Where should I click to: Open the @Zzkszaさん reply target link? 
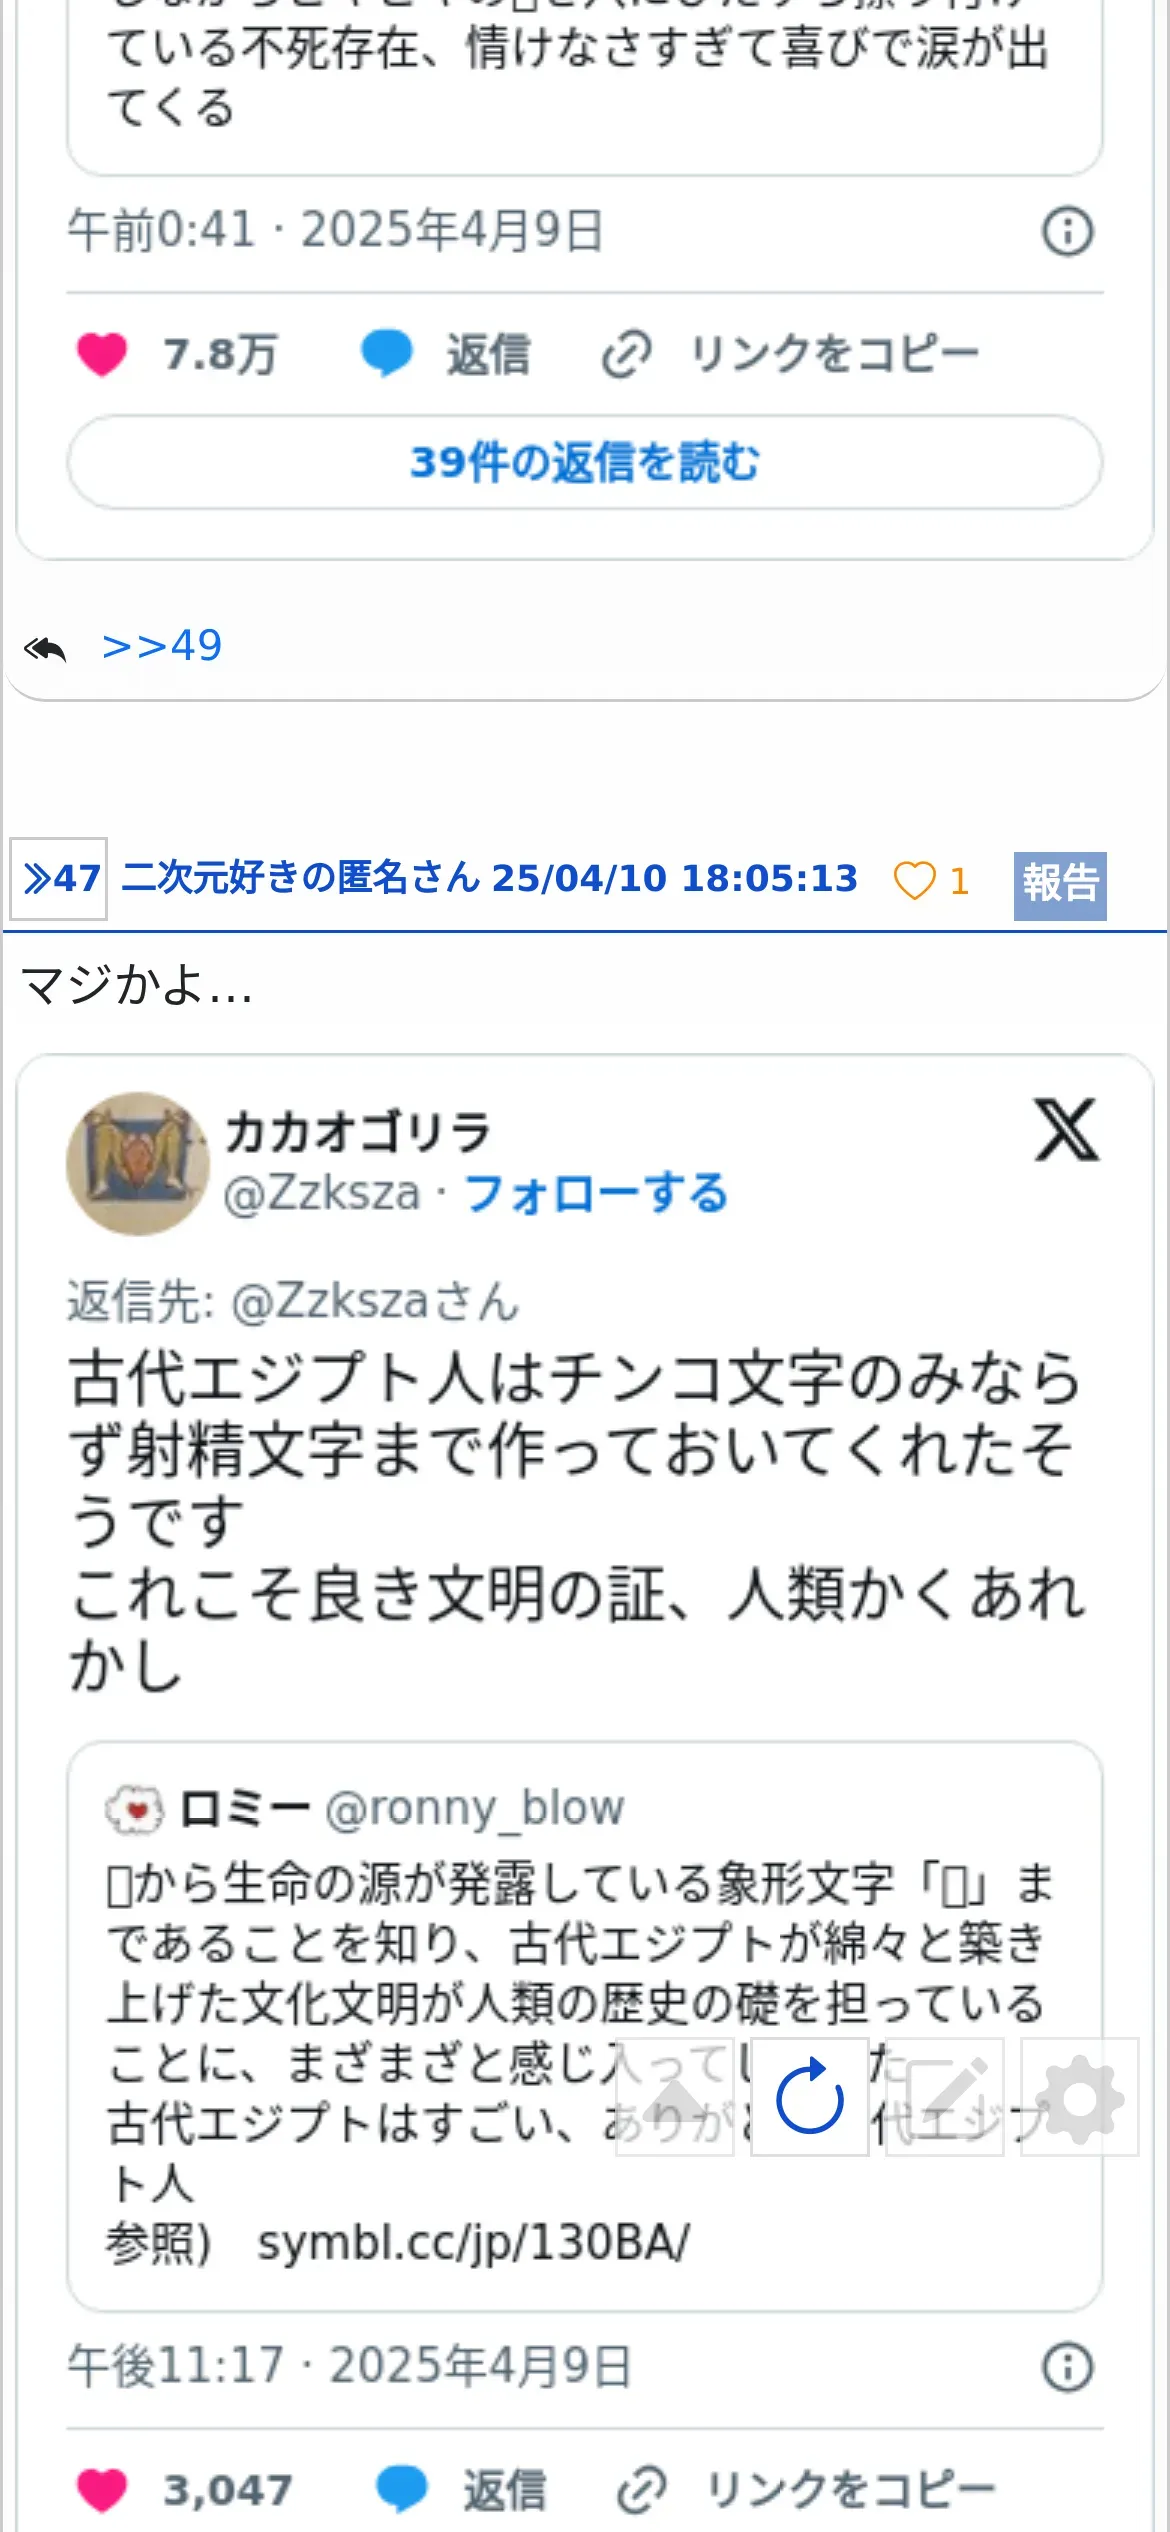(x=375, y=1301)
